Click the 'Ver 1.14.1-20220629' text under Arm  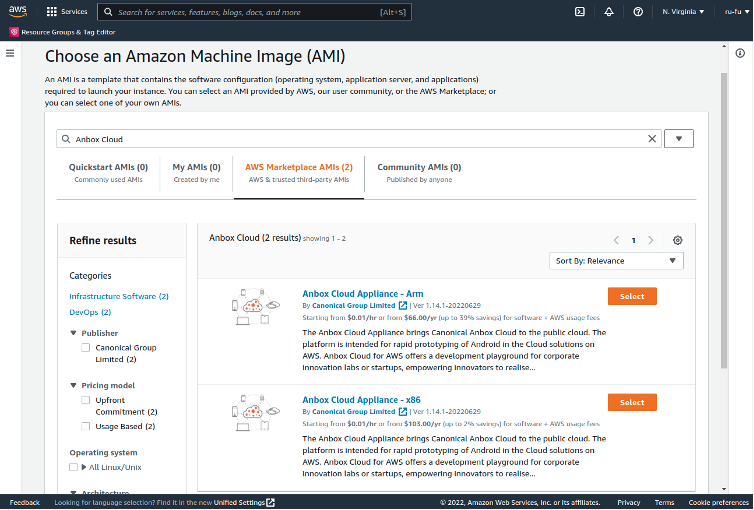click(447, 306)
